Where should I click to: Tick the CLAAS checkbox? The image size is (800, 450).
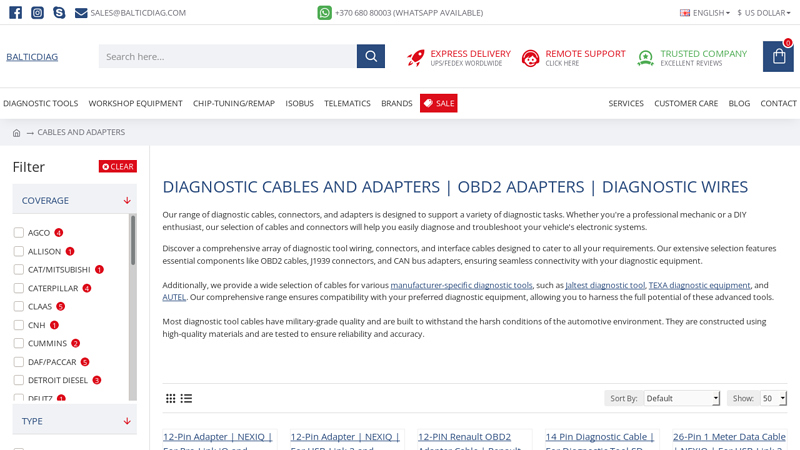19,306
